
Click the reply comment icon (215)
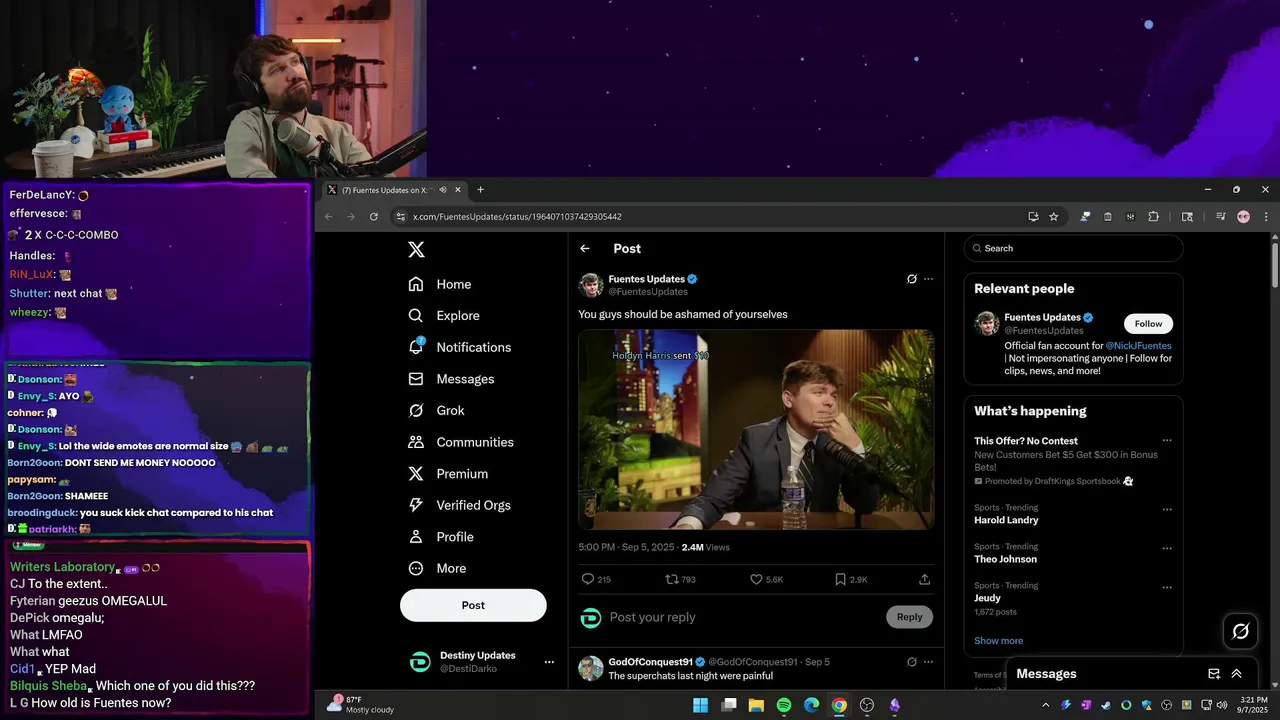588,579
